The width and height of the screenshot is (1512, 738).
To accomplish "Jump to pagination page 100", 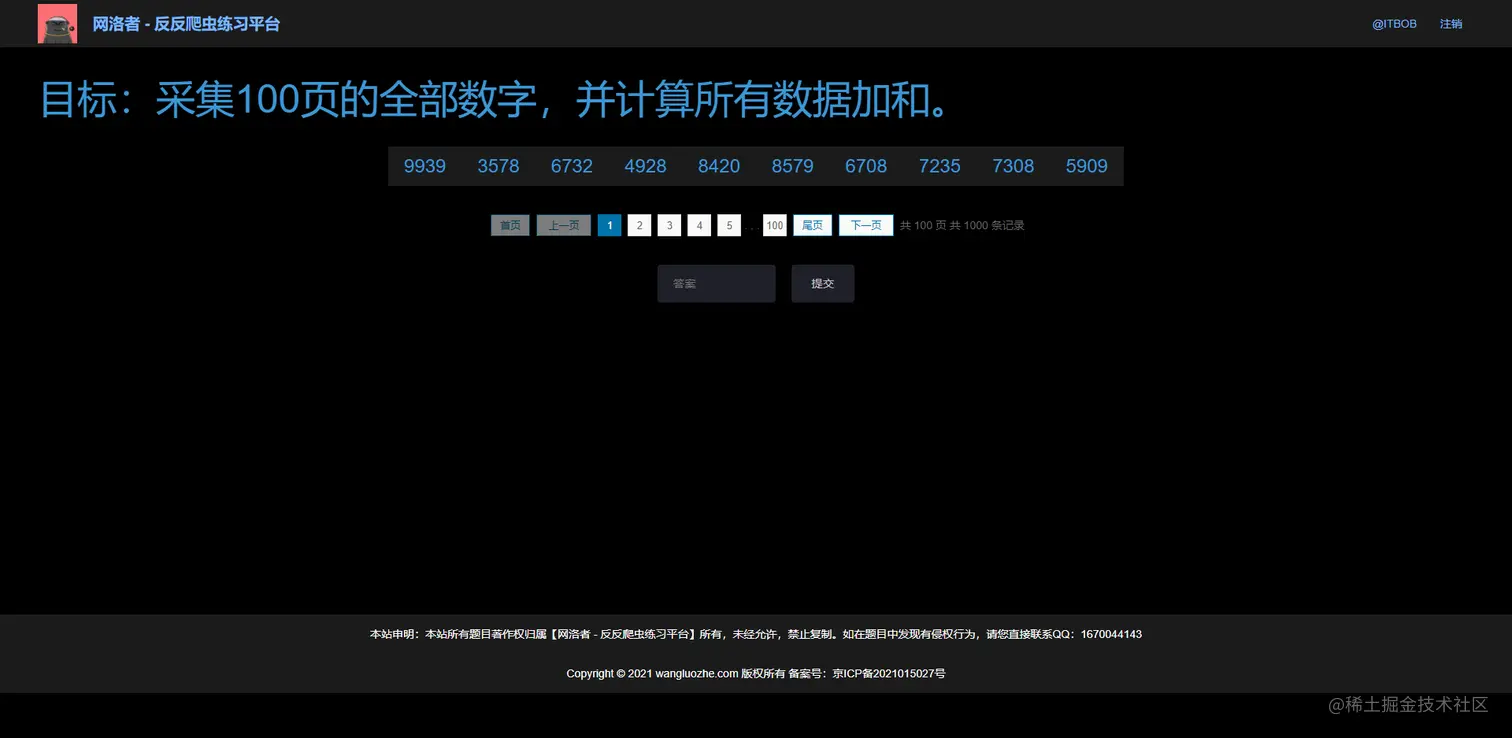I will point(775,226).
